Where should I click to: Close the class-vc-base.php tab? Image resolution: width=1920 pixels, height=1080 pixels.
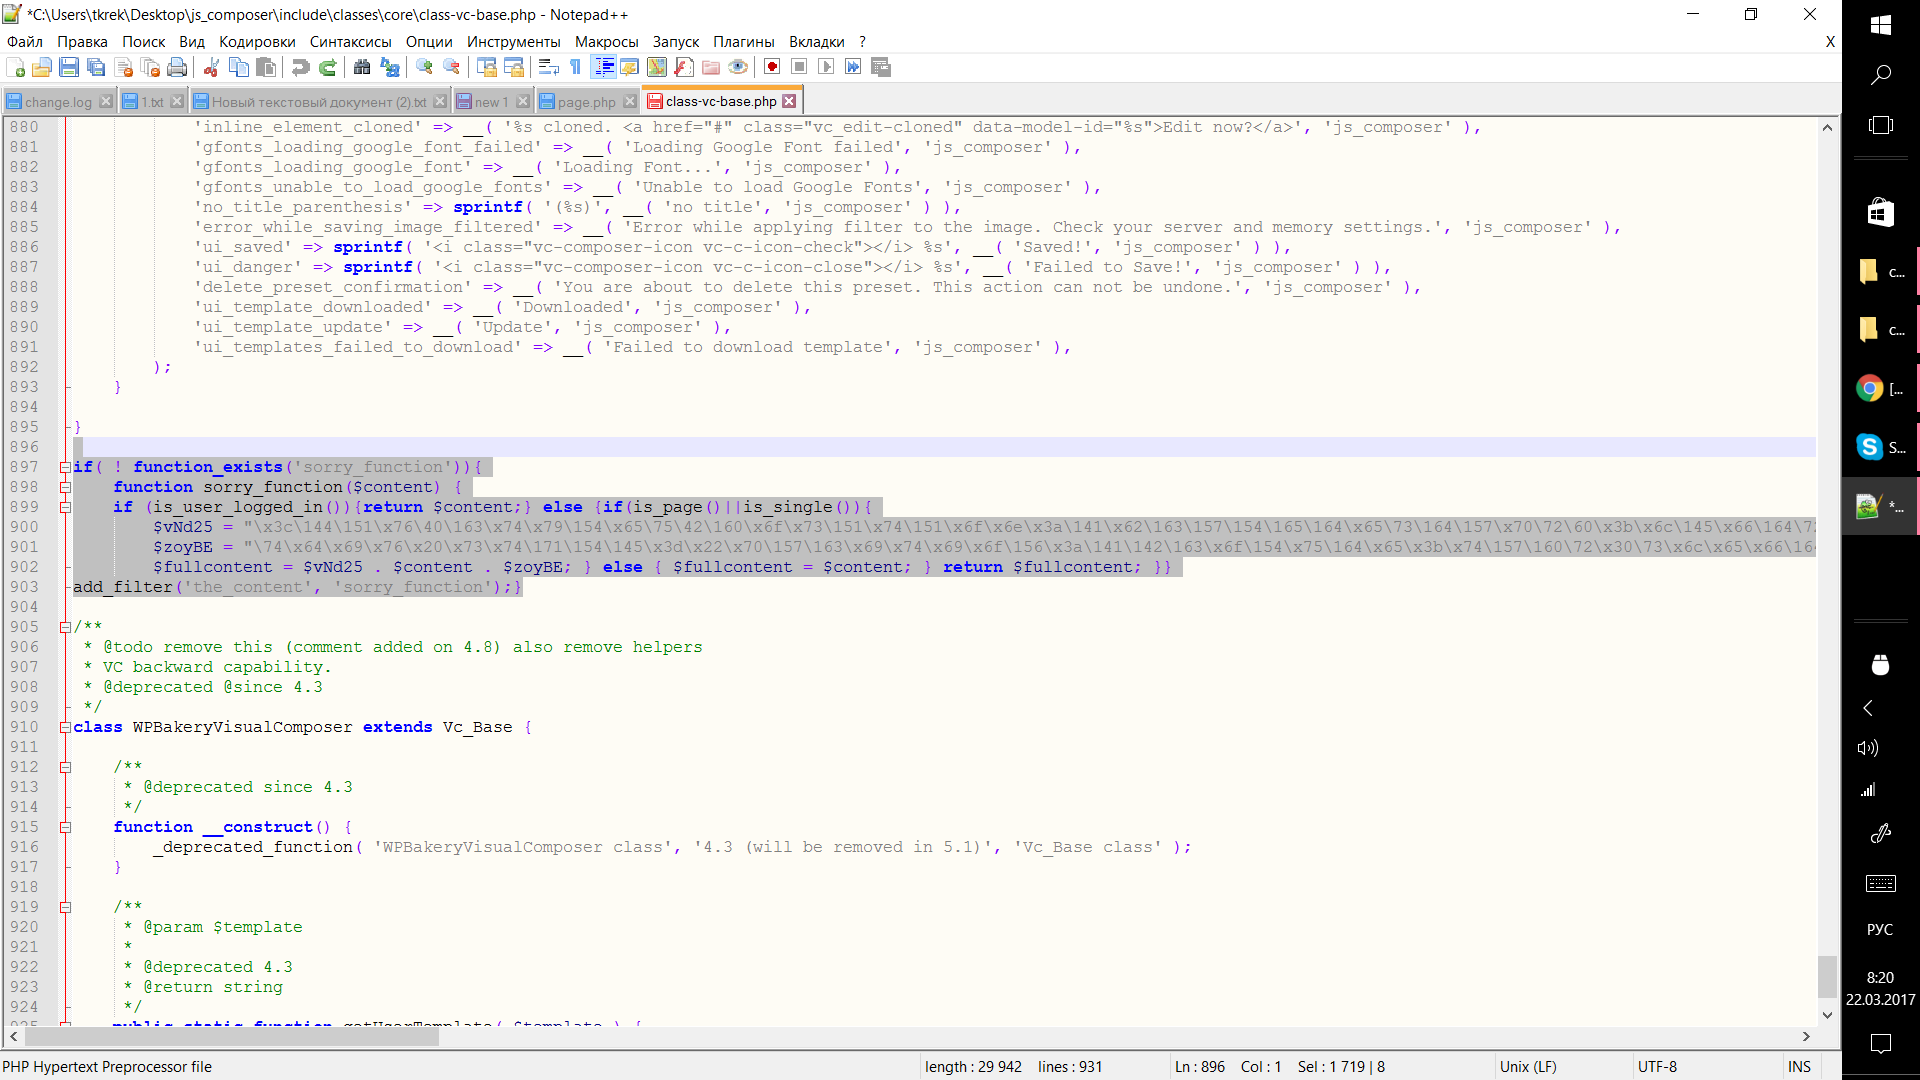(789, 101)
